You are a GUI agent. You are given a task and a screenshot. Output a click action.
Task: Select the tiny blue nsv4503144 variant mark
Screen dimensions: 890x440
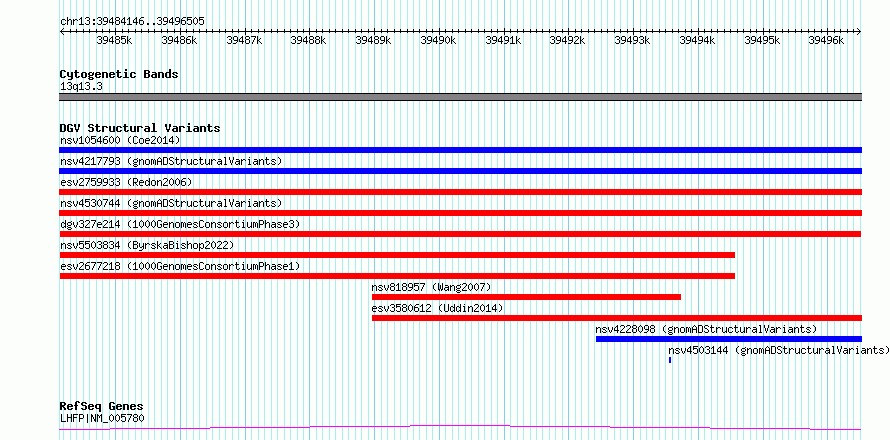click(x=670, y=360)
